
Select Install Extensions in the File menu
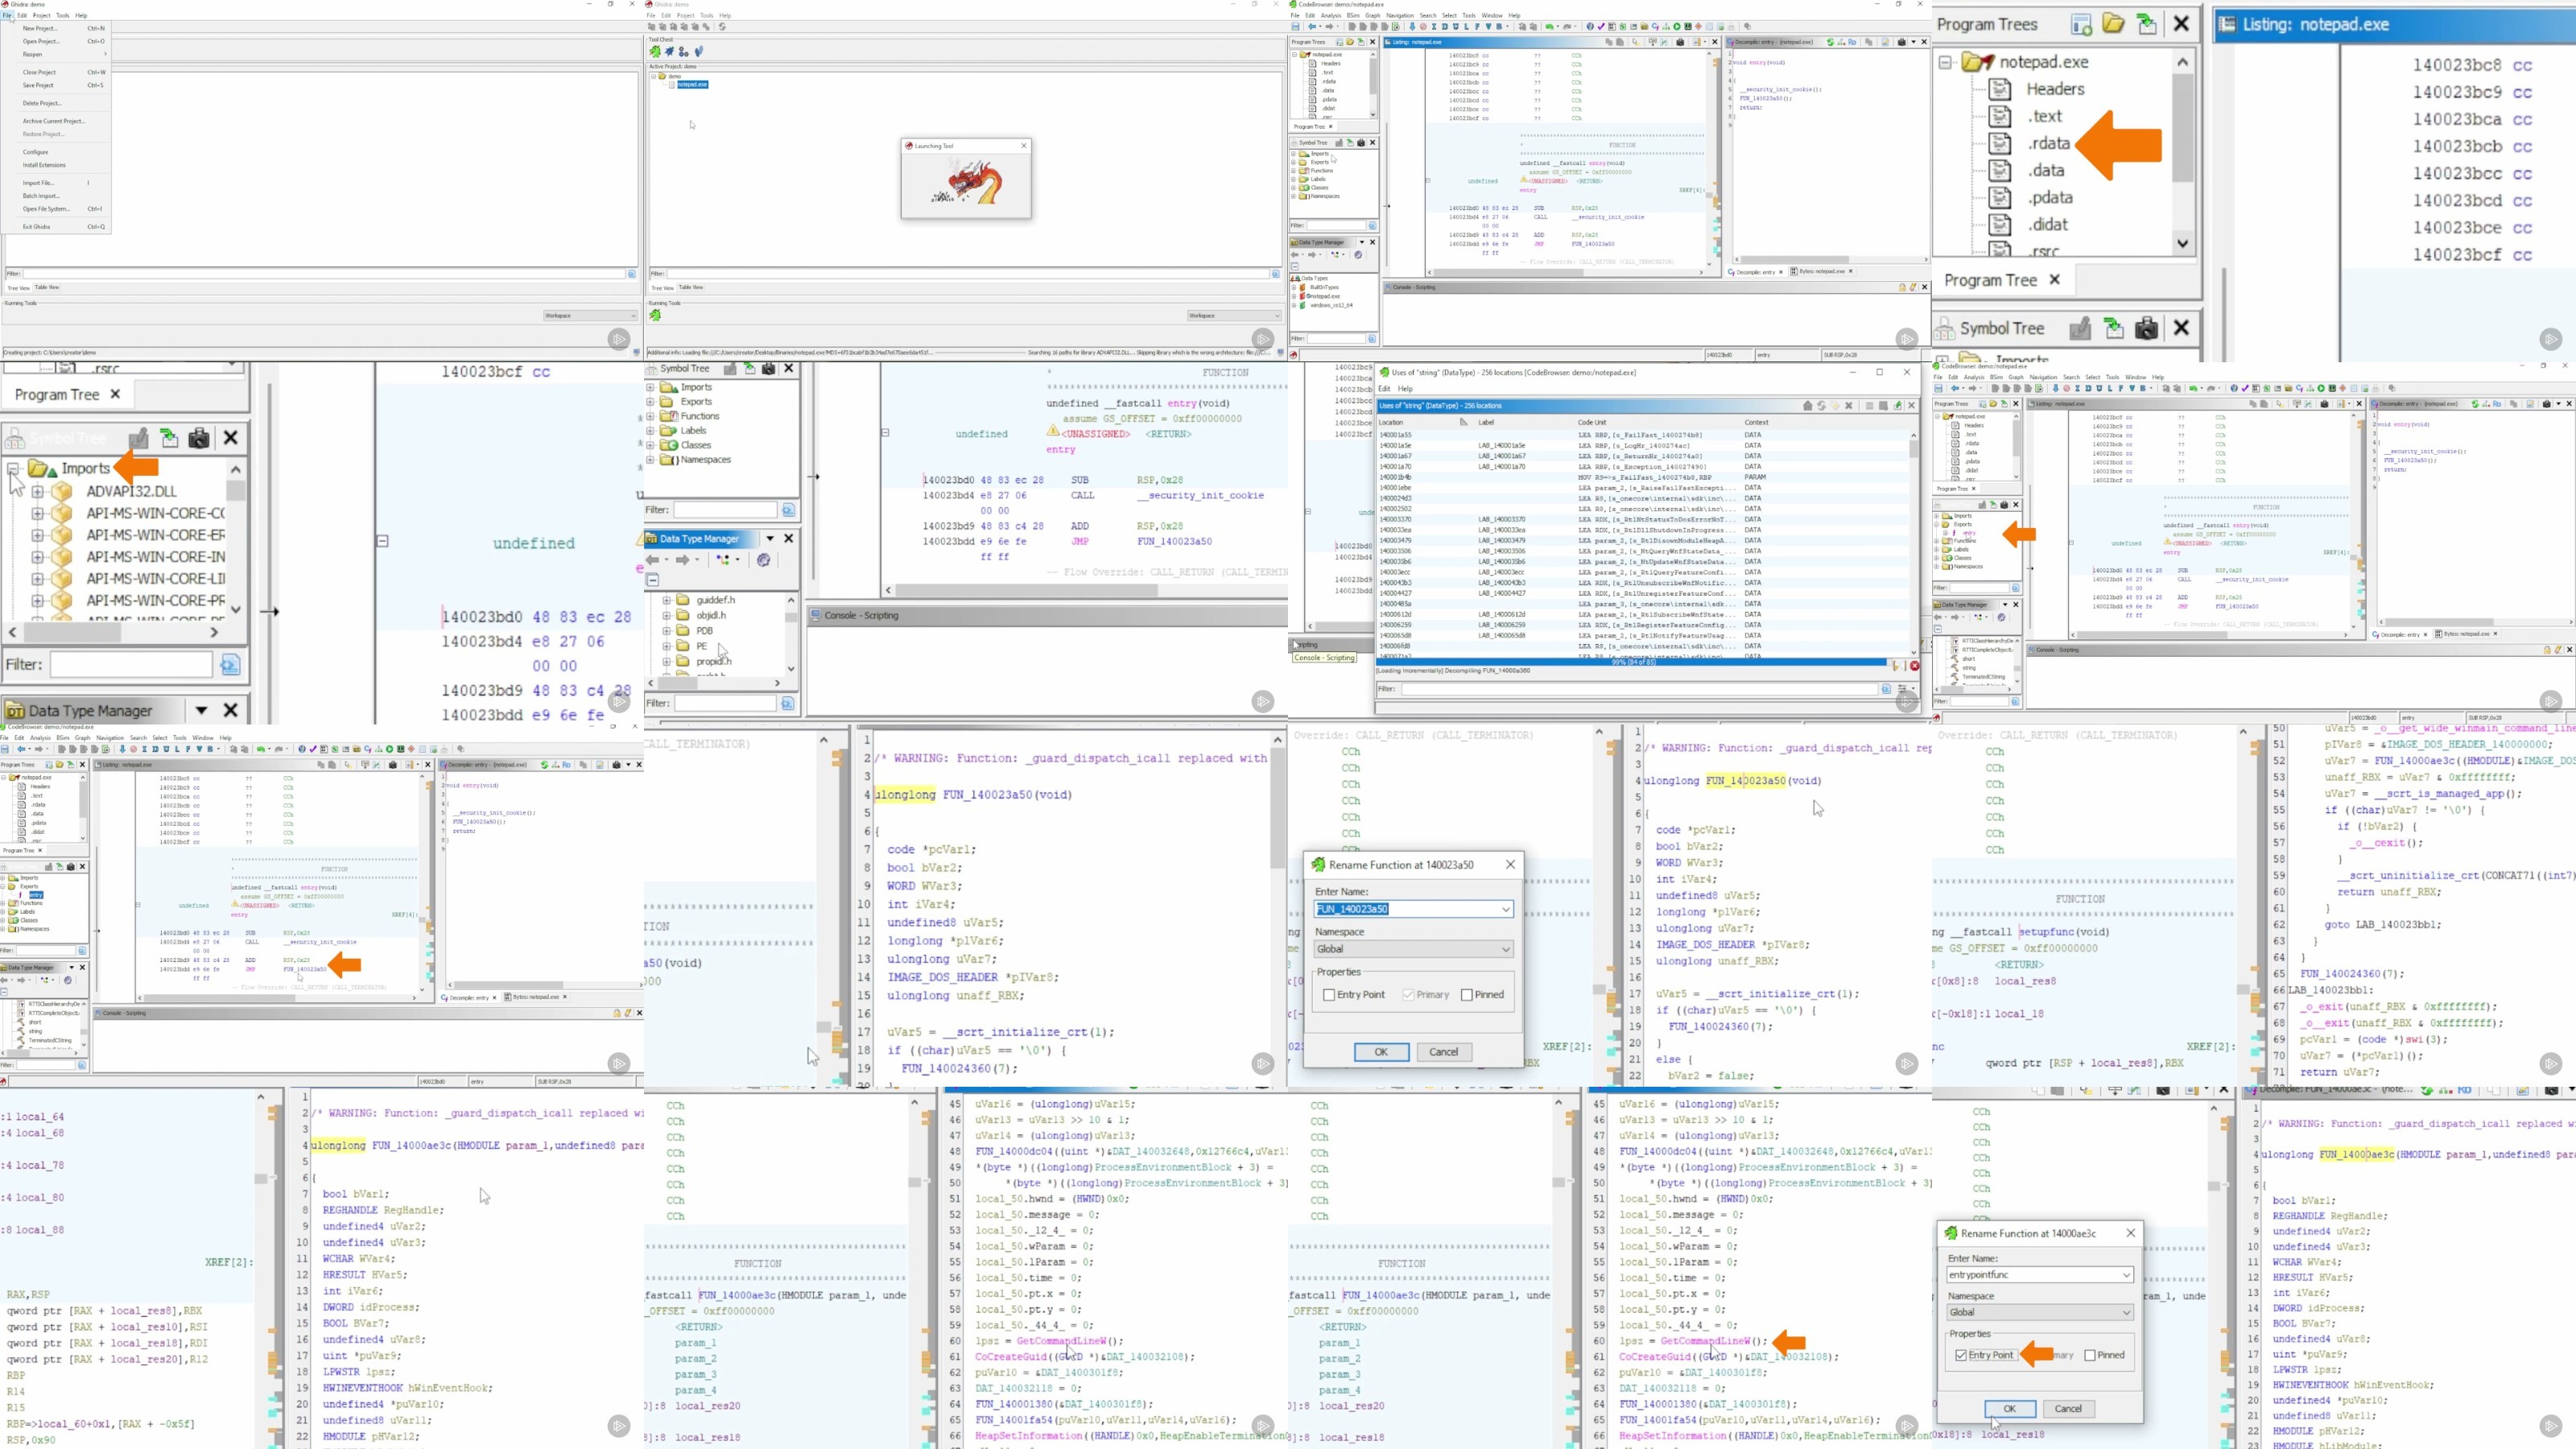click(x=60, y=165)
